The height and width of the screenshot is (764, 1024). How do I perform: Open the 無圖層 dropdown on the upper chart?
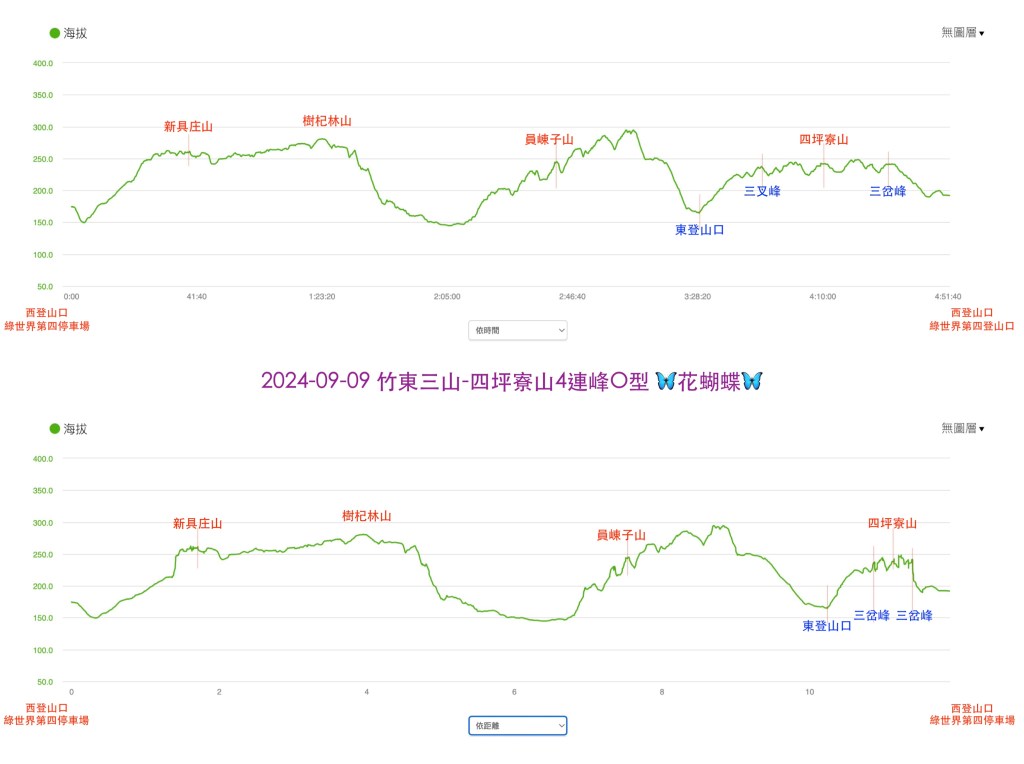(x=962, y=33)
